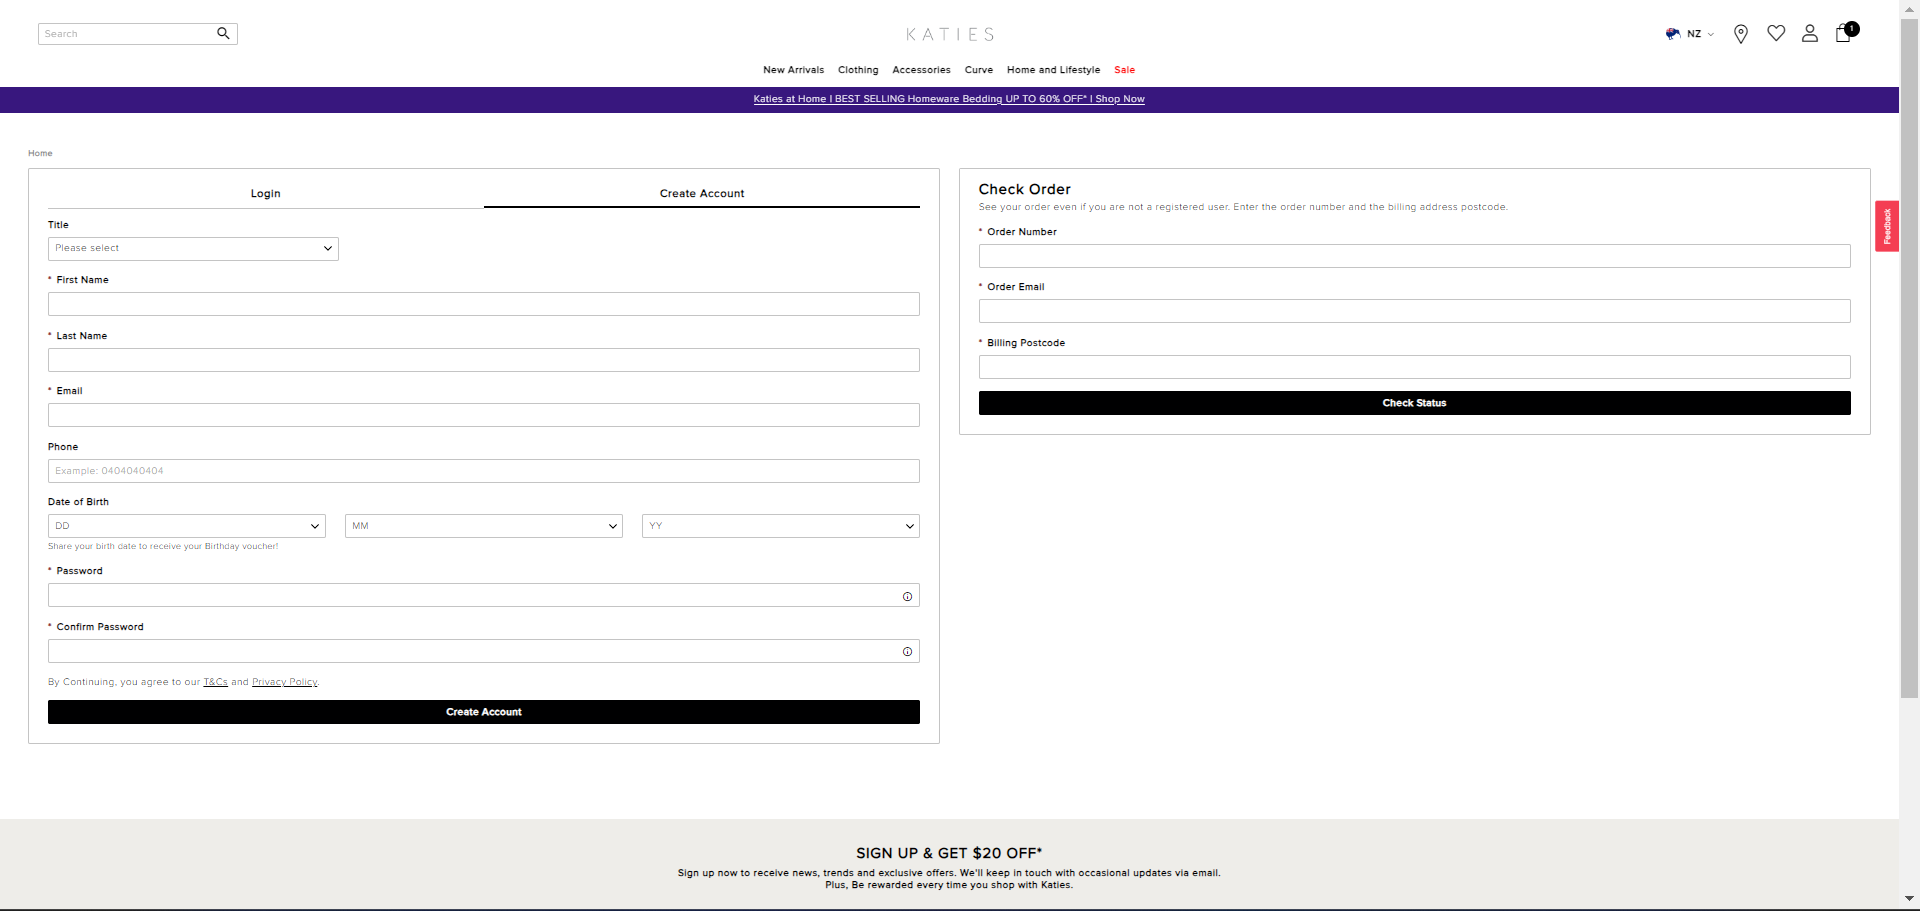Click the Create Account button
1920x911 pixels.
(x=483, y=711)
